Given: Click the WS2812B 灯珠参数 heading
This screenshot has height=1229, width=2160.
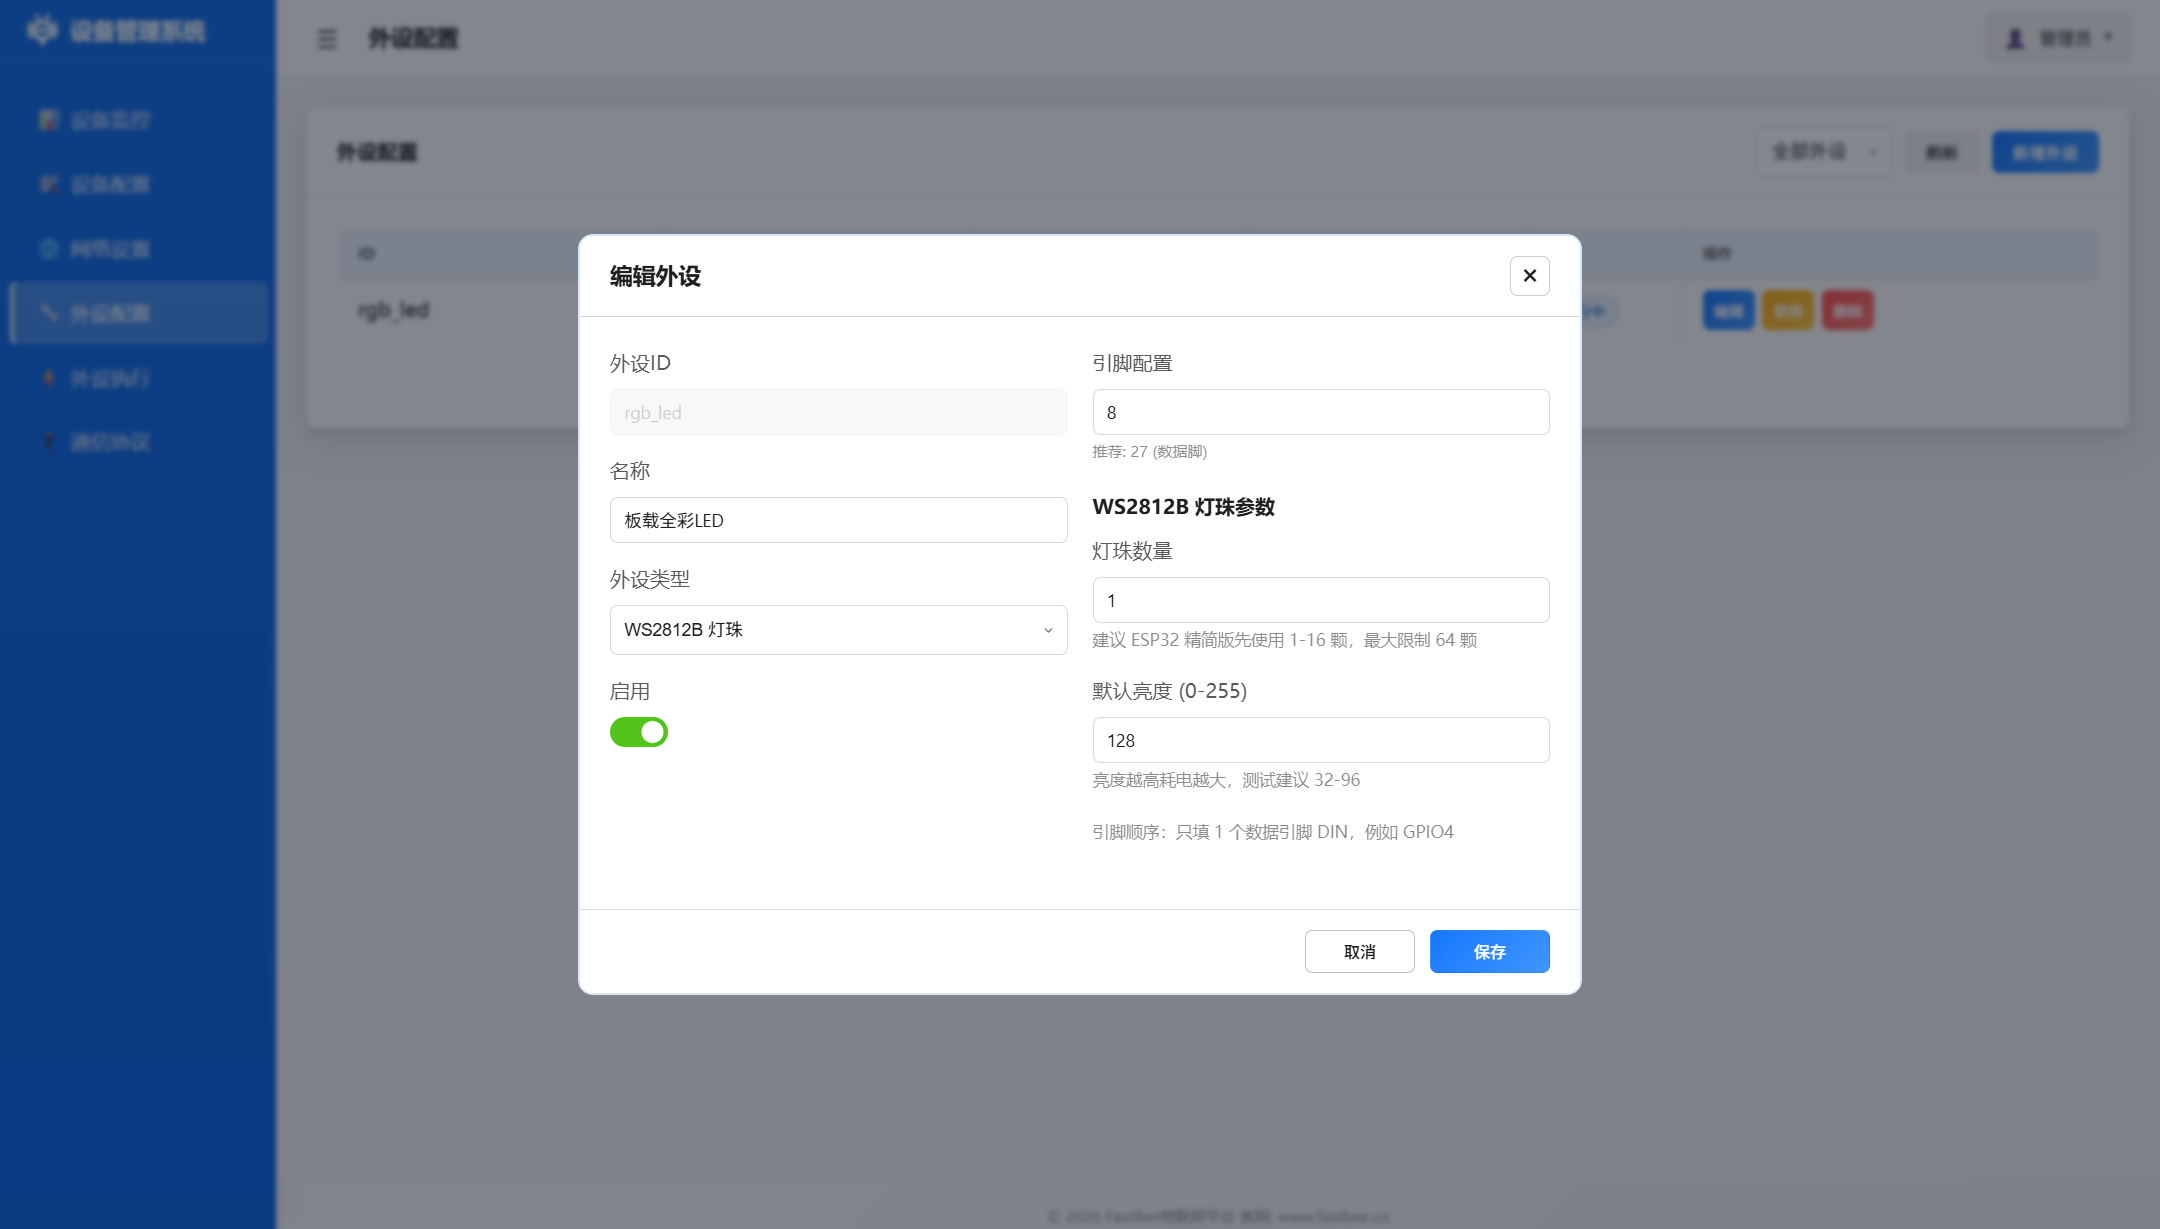Looking at the screenshot, I should (x=1183, y=507).
